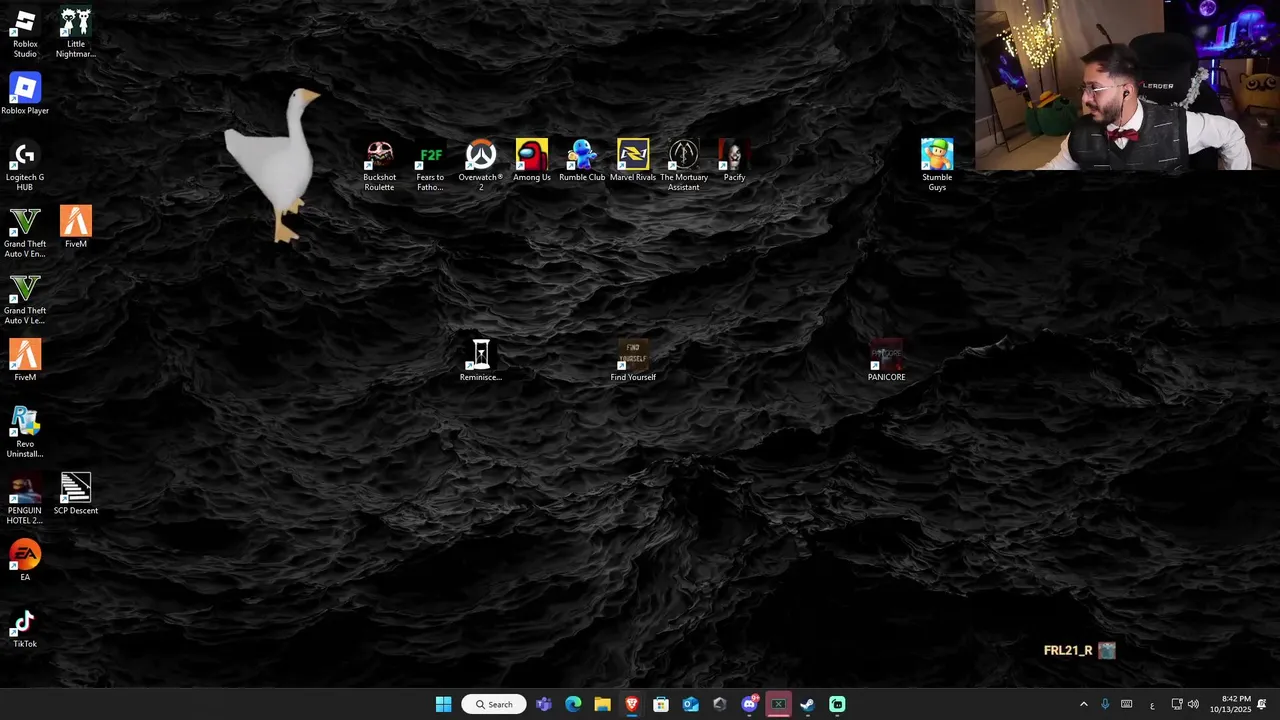
Task: Select Grand Theft Auto V Le... shortcut
Action: pos(25,300)
